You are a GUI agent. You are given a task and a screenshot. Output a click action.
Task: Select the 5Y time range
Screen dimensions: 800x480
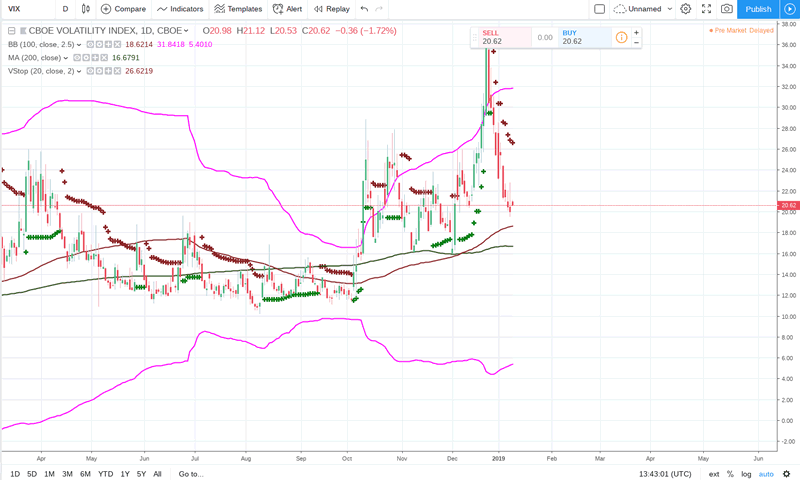point(141,474)
